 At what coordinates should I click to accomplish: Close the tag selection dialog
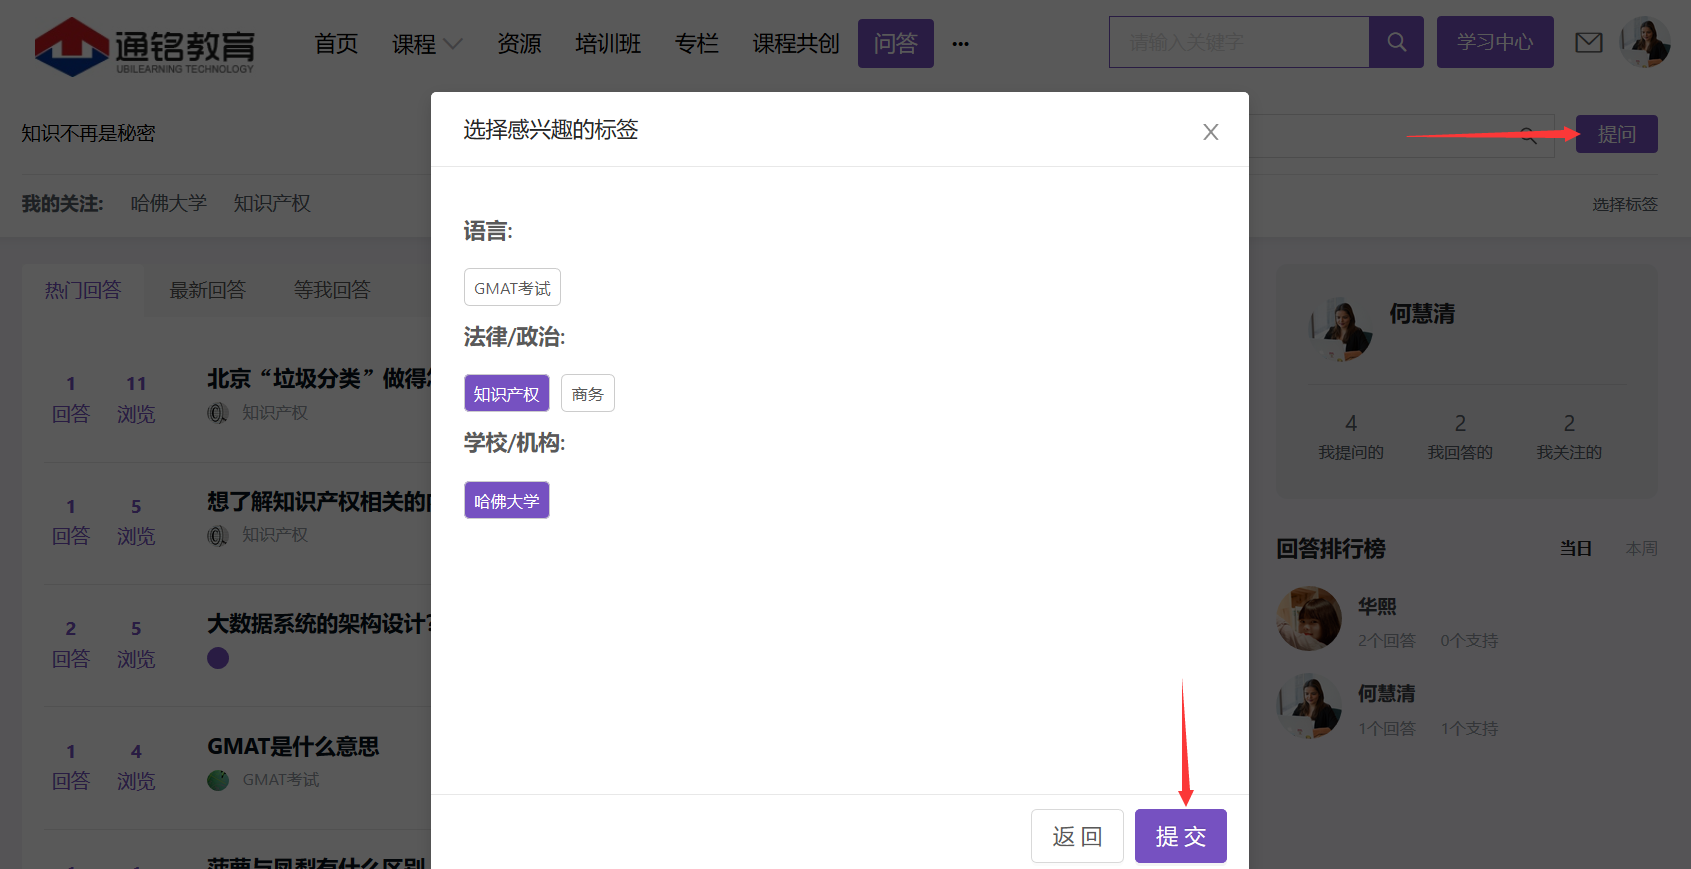click(1210, 132)
